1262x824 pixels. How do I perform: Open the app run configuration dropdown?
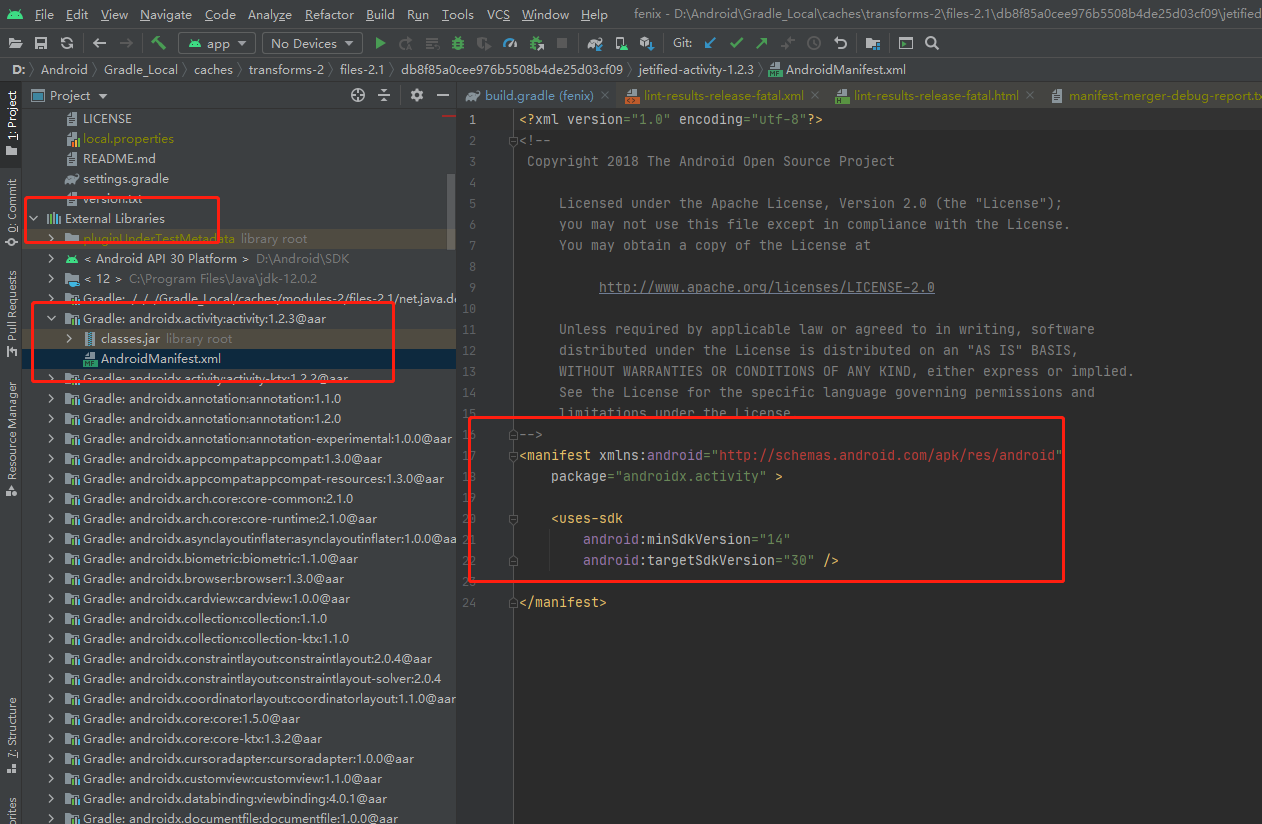point(215,43)
